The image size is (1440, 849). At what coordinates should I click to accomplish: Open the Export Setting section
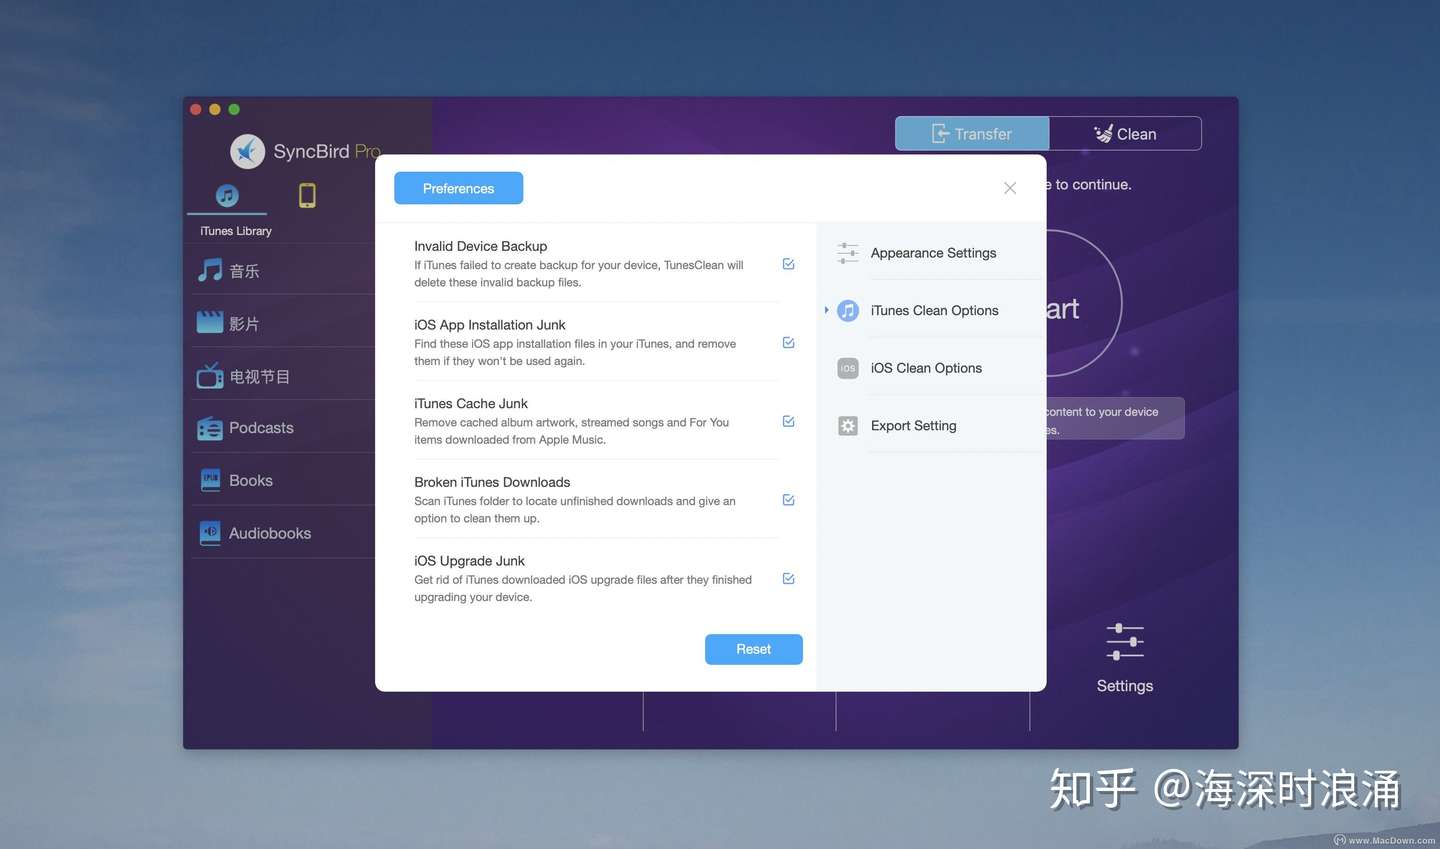click(x=913, y=426)
